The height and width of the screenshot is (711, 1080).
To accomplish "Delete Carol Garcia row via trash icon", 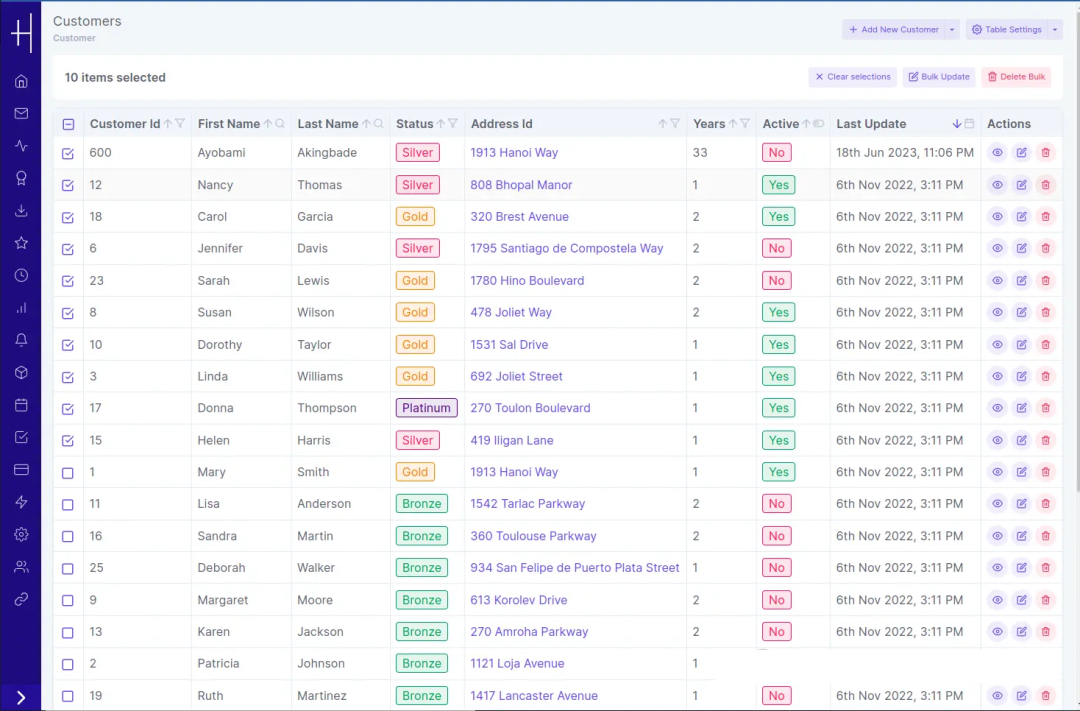I will click(x=1045, y=217).
